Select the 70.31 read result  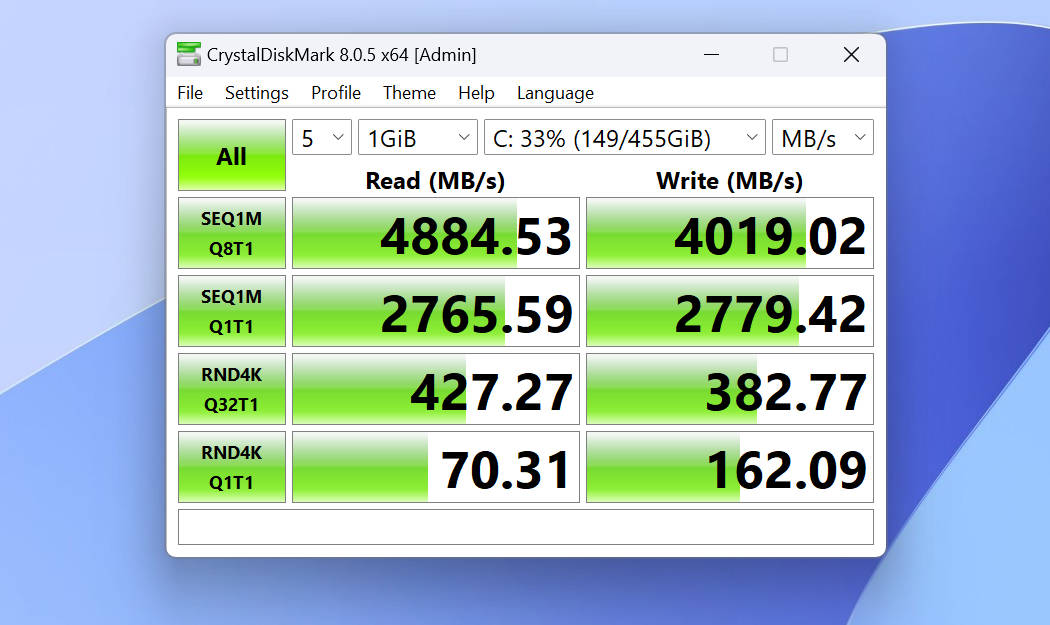[x=436, y=467]
